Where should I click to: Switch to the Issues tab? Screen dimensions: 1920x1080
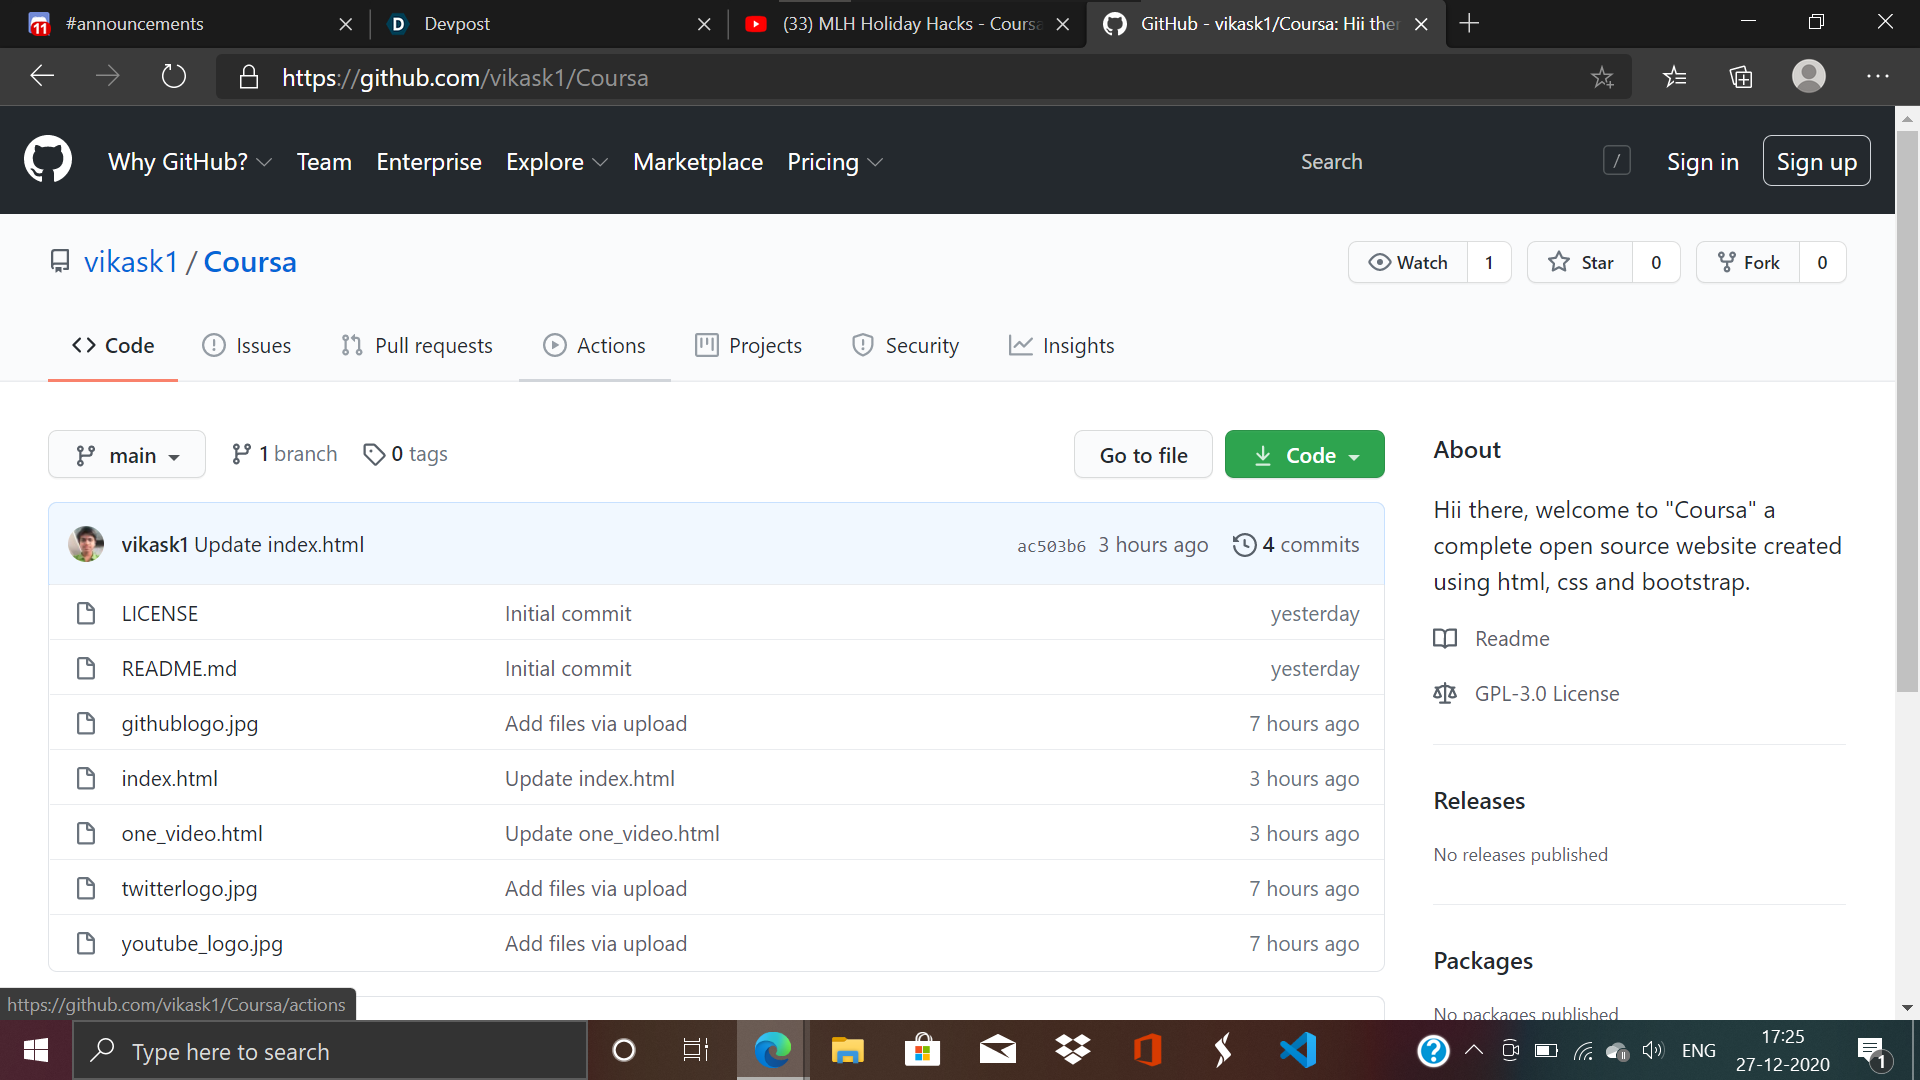[247, 345]
